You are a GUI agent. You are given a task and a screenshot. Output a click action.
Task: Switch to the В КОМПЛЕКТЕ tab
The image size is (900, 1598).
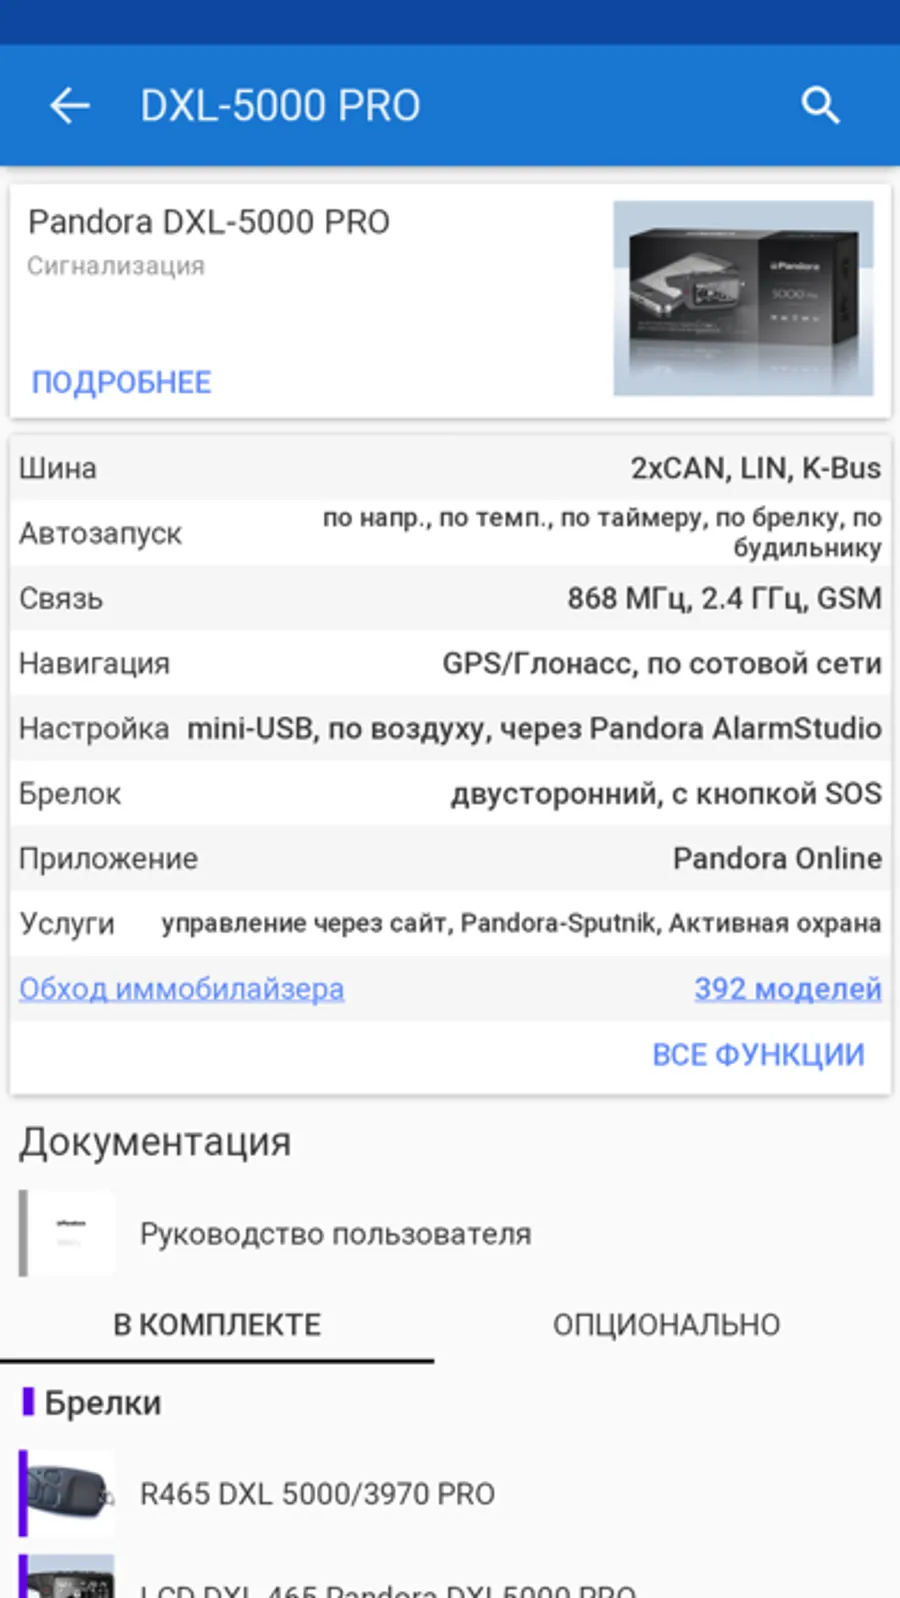[x=217, y=1324]
